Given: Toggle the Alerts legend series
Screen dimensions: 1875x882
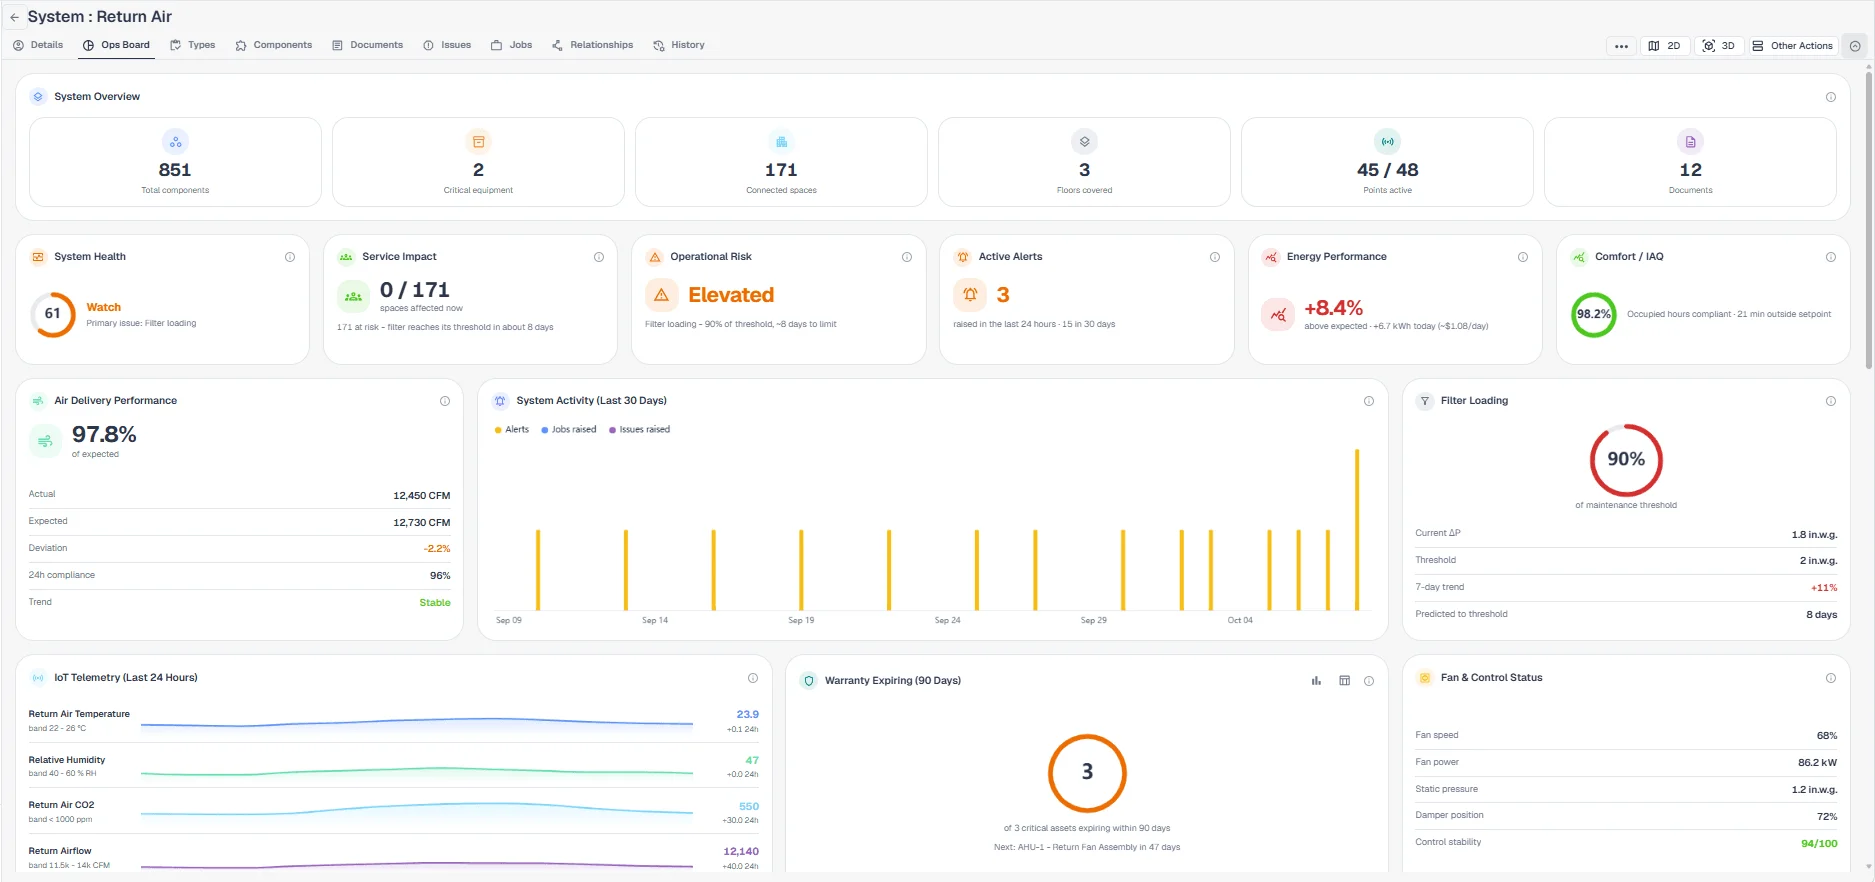Looking at the screenshot, I should click(512, 430).
